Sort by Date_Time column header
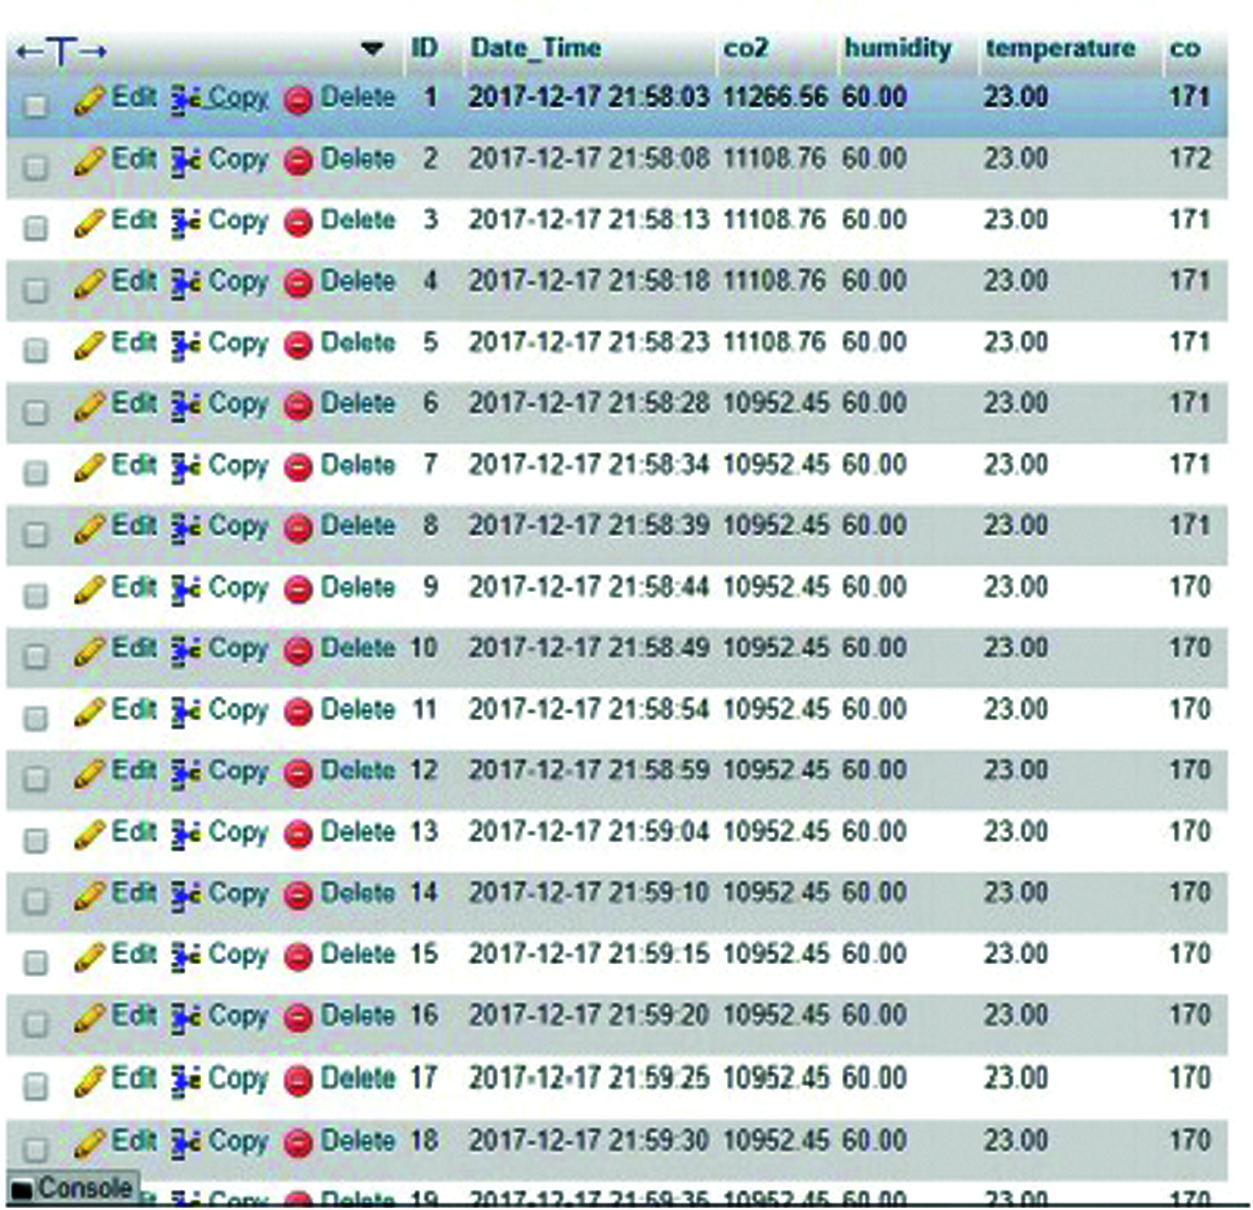This screenshot has width=1253, height=1210. point(535,48)
